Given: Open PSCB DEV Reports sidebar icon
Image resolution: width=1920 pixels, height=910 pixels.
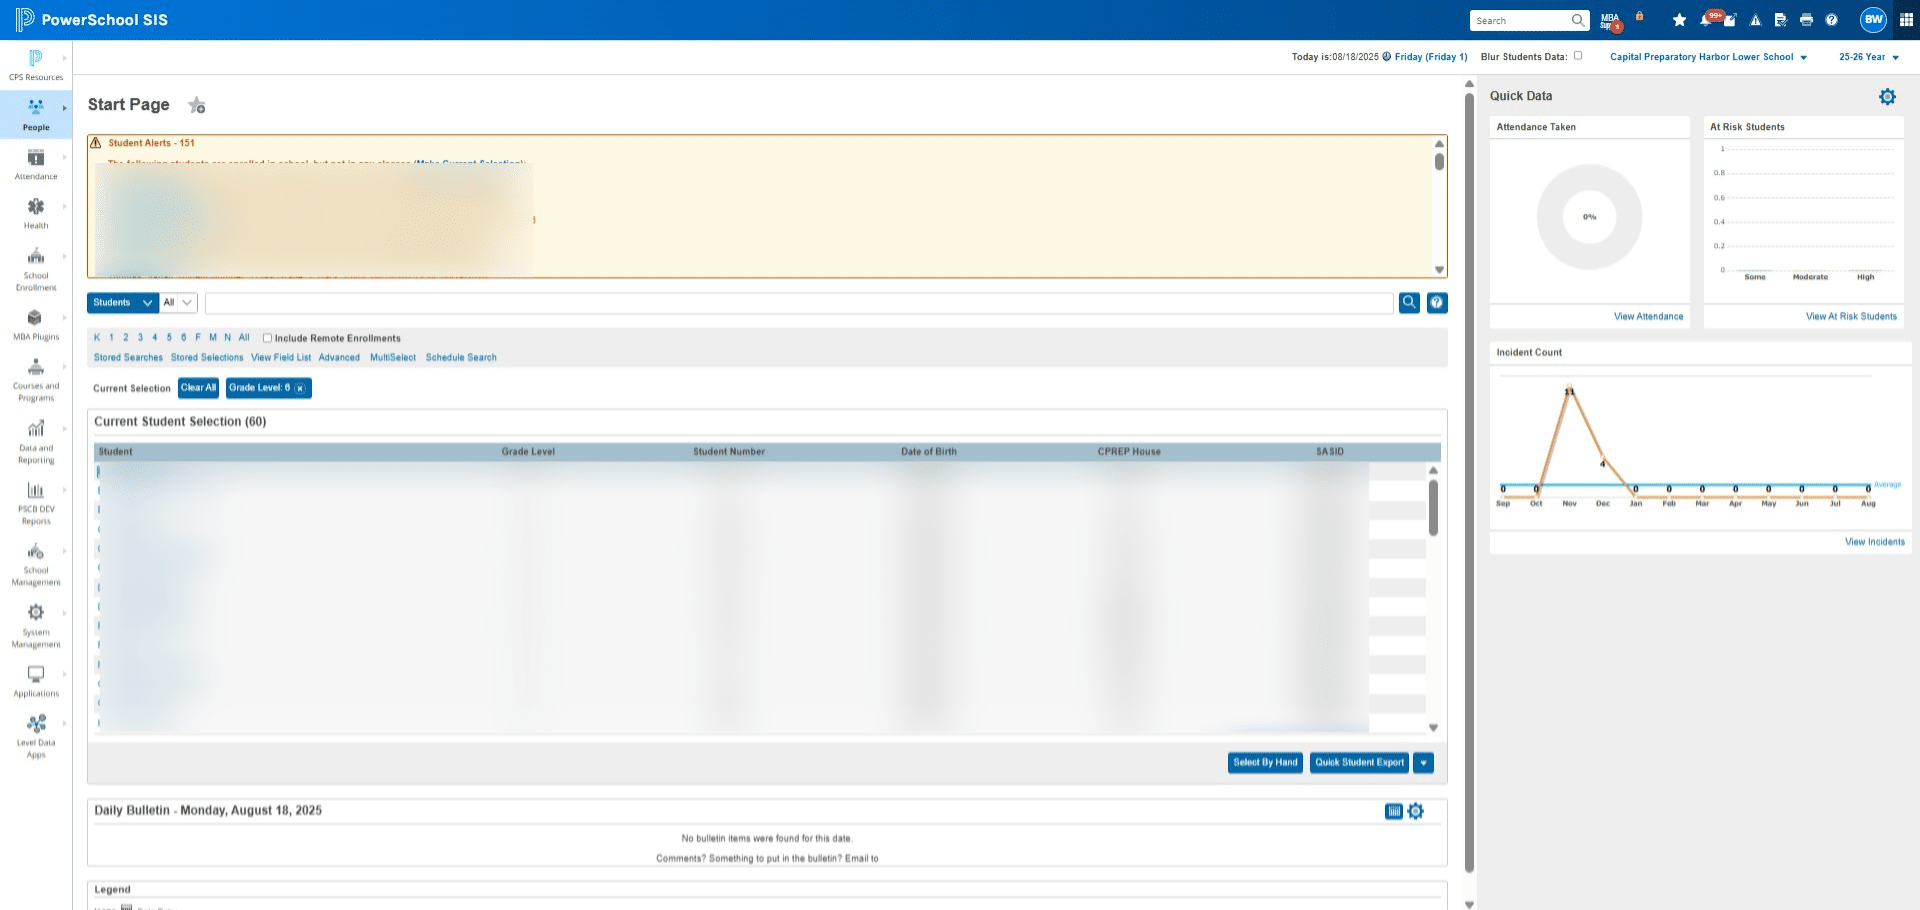Looking at the screenshot, I should click(x=36, y=503).
